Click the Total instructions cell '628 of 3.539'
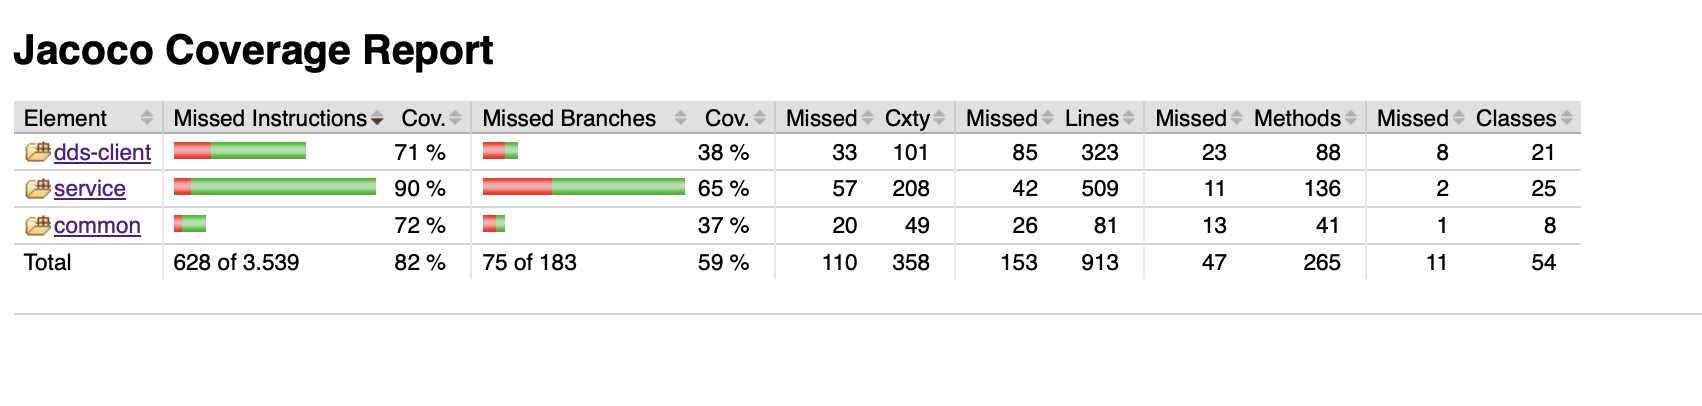1702x406 pixels. pyautogui.click(x=236, y=262)
